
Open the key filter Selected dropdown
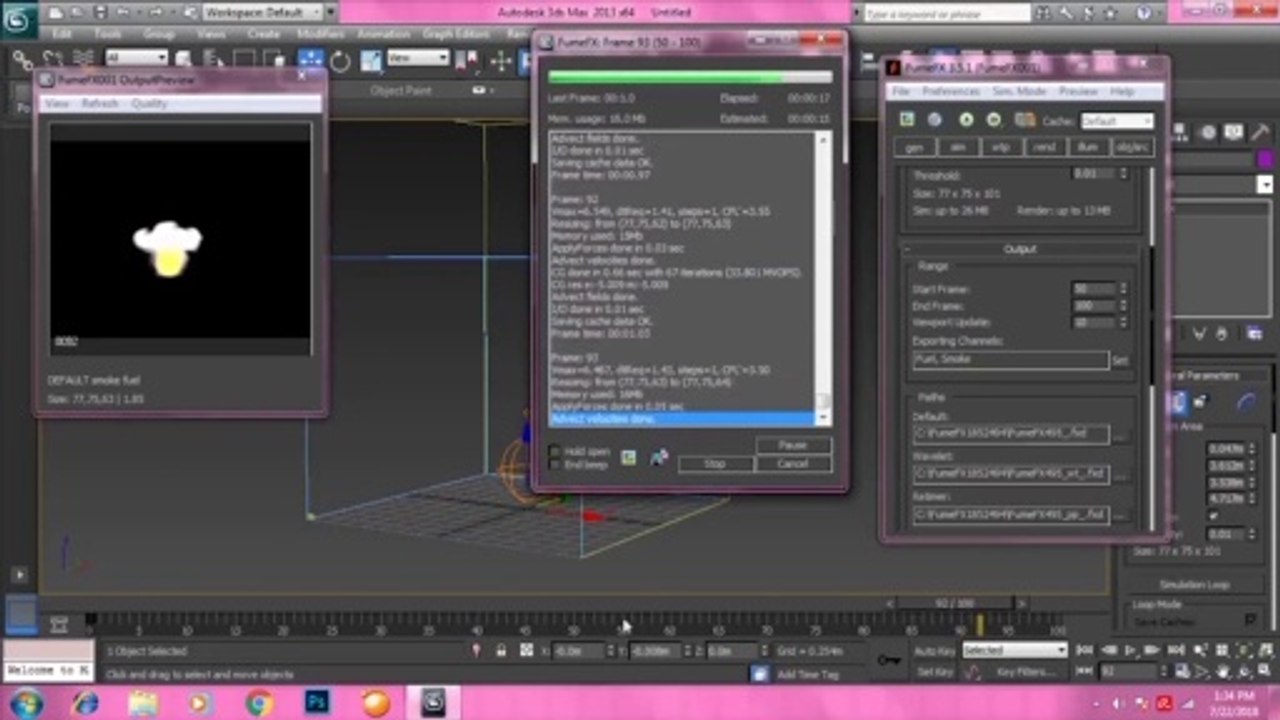pos(1014,651)
